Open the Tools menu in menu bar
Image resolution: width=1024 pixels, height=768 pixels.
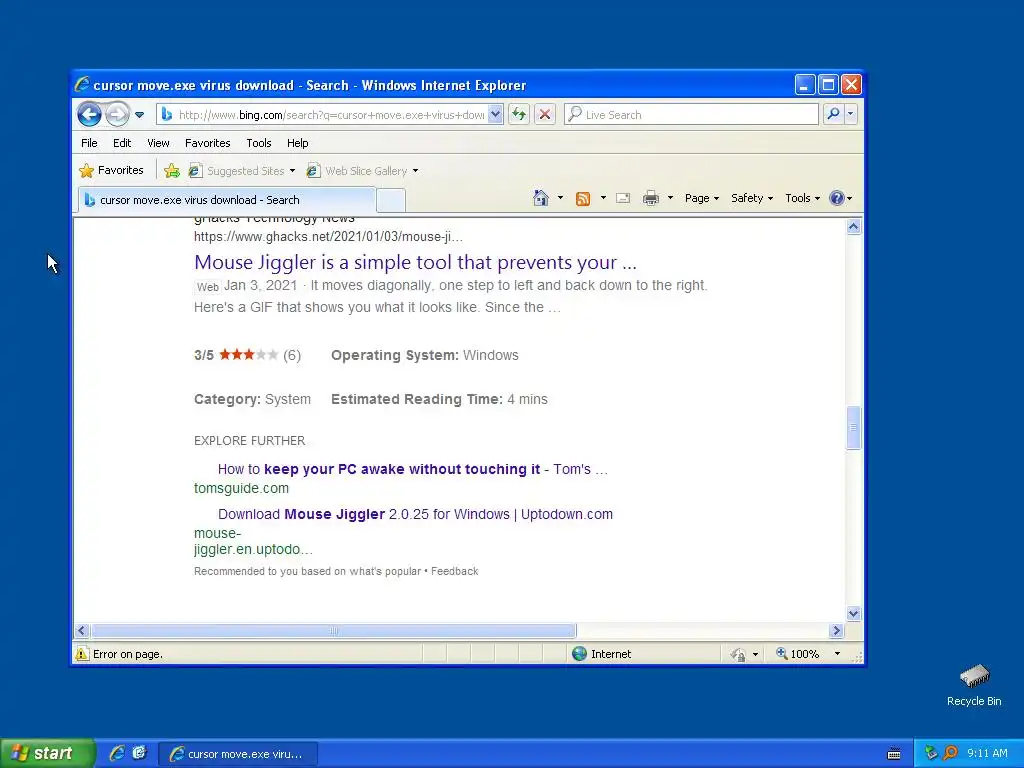point(259,143)
